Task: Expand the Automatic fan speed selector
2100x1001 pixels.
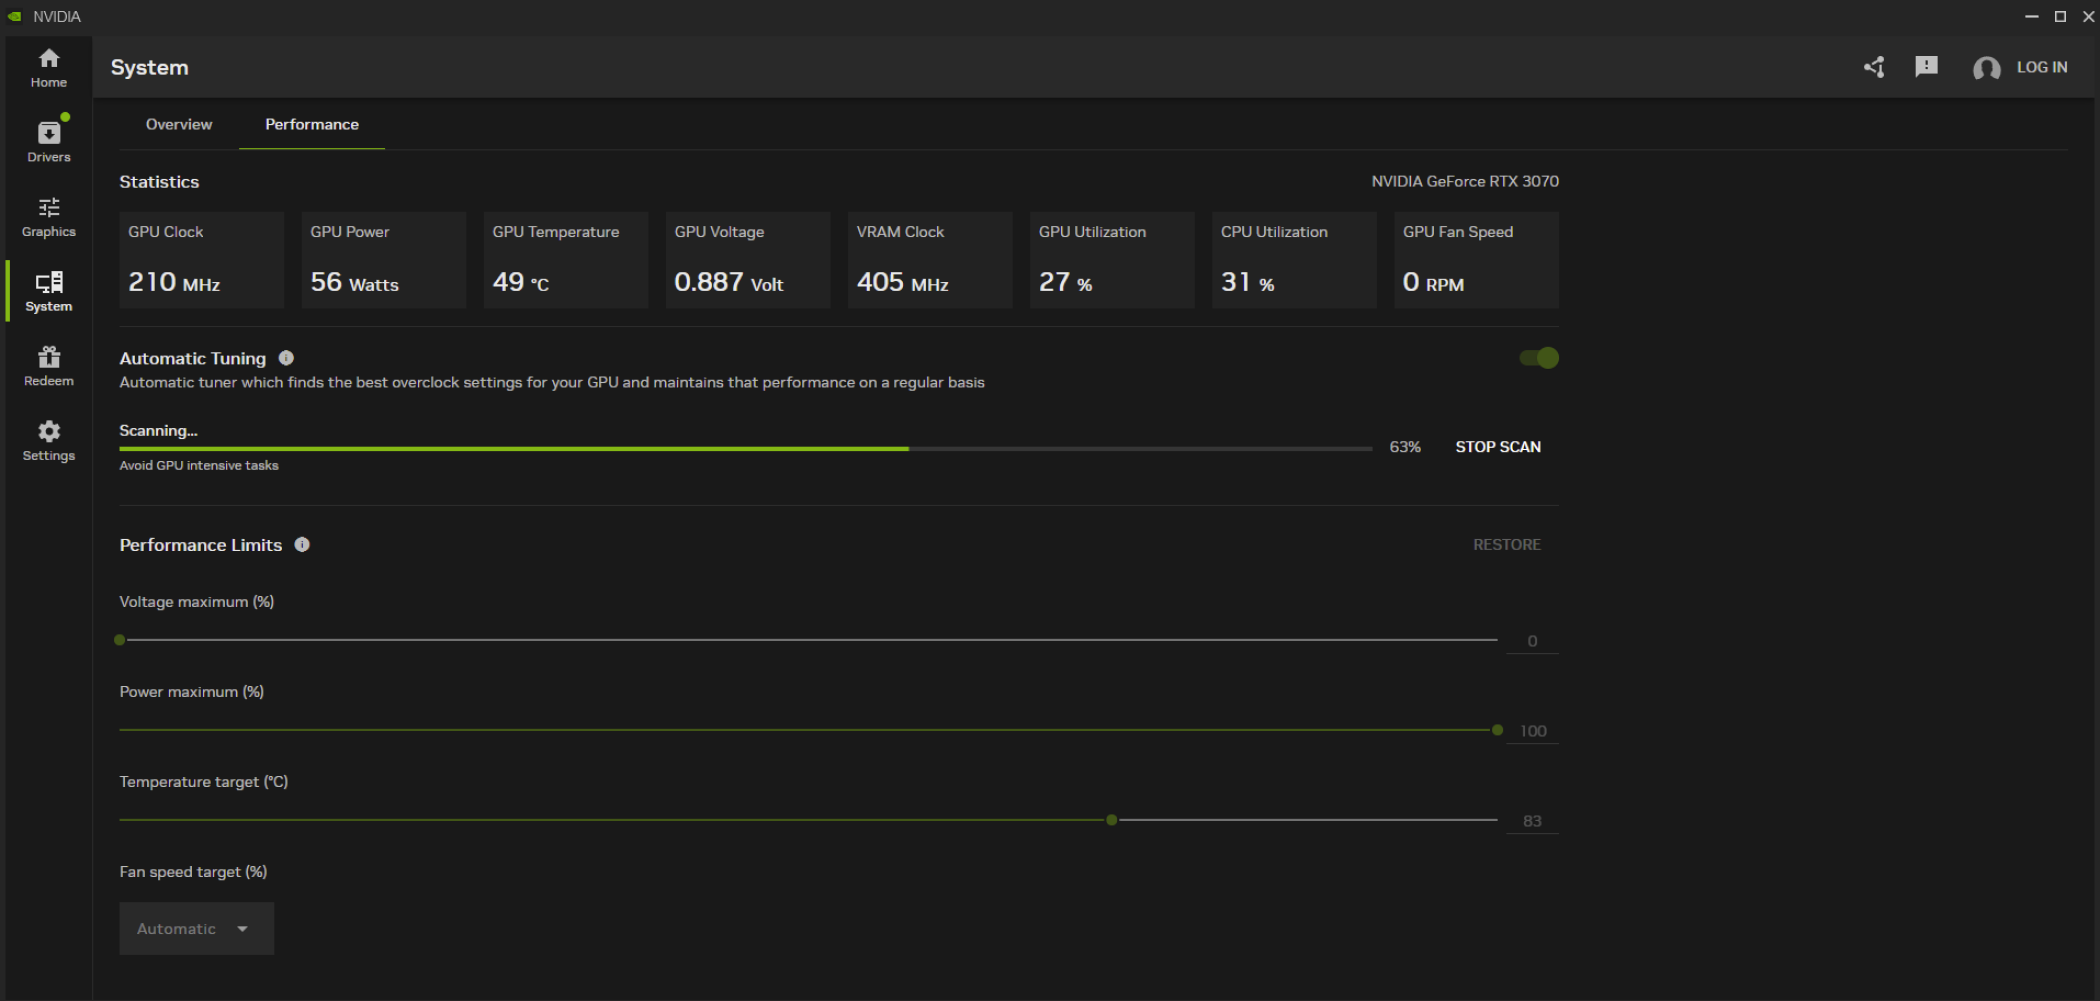Action: (196, 928)
